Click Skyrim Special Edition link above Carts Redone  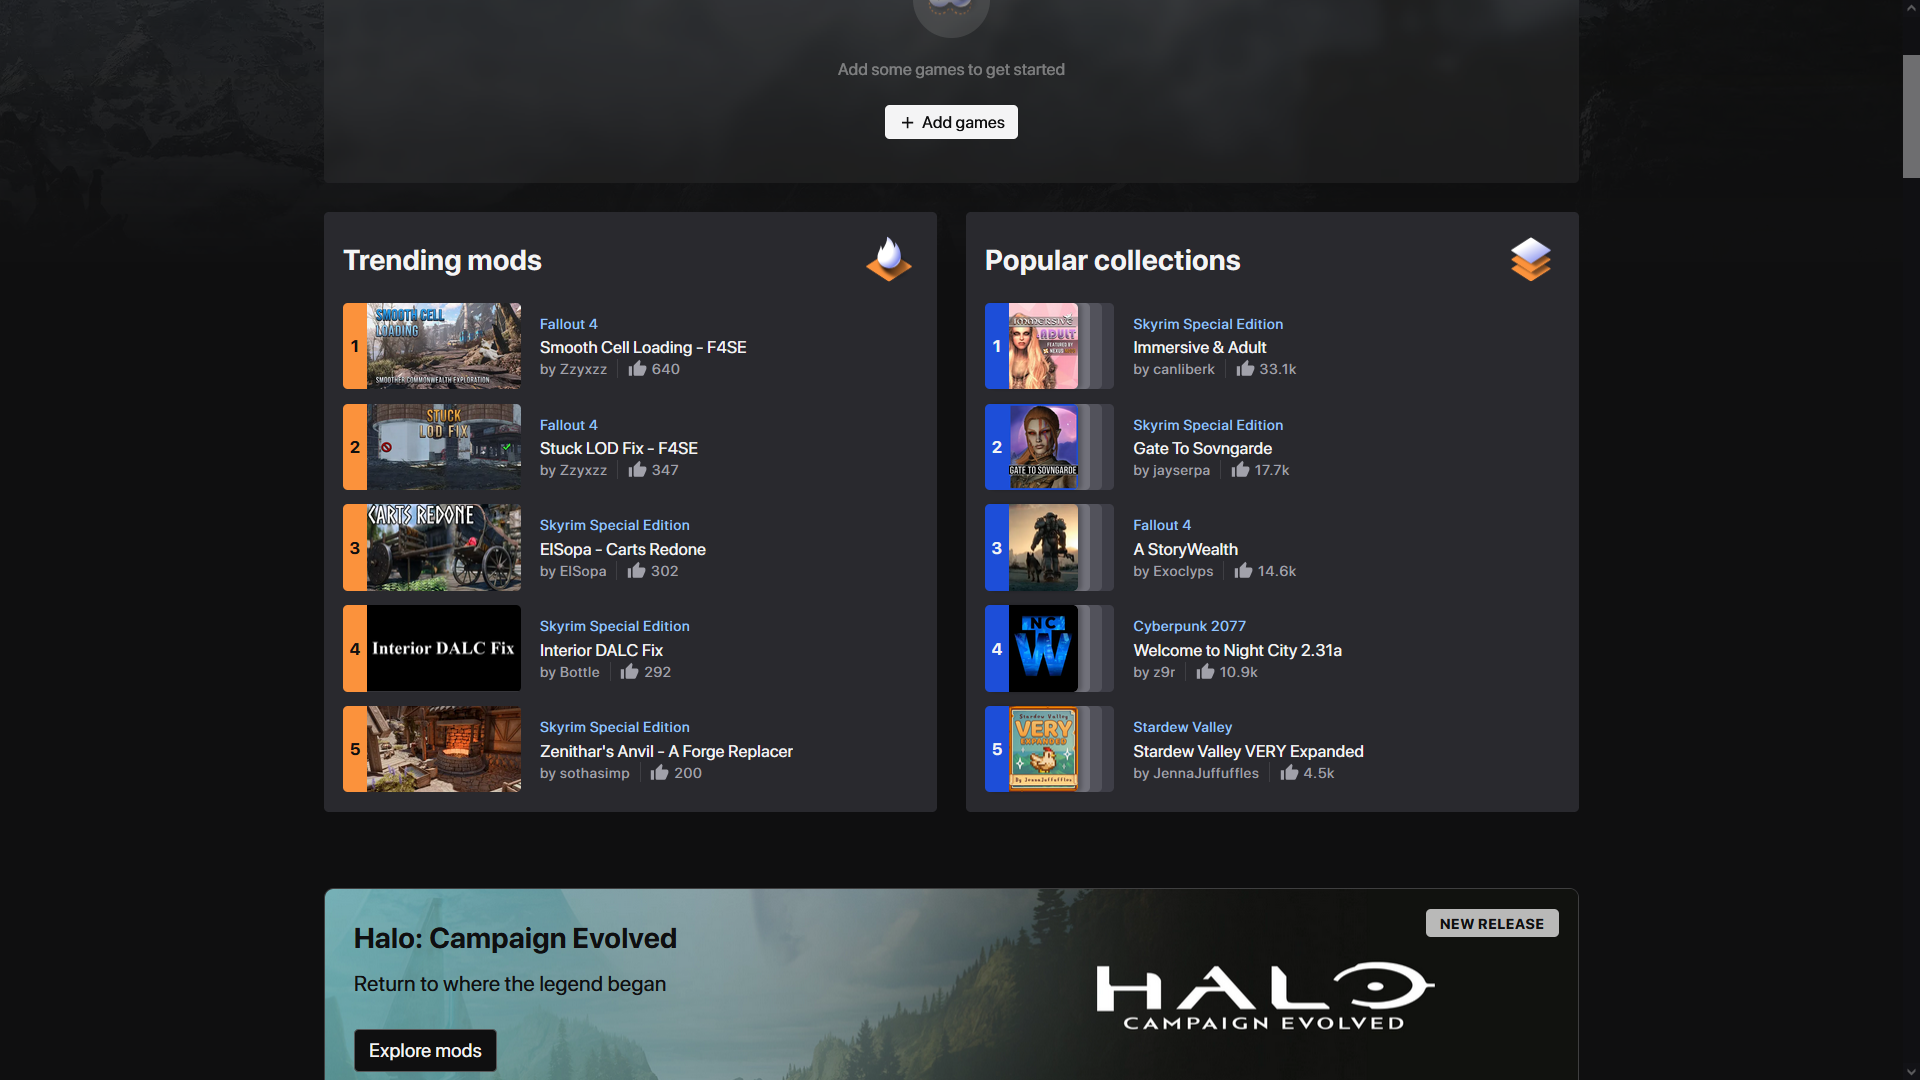(x=615, y=525)
